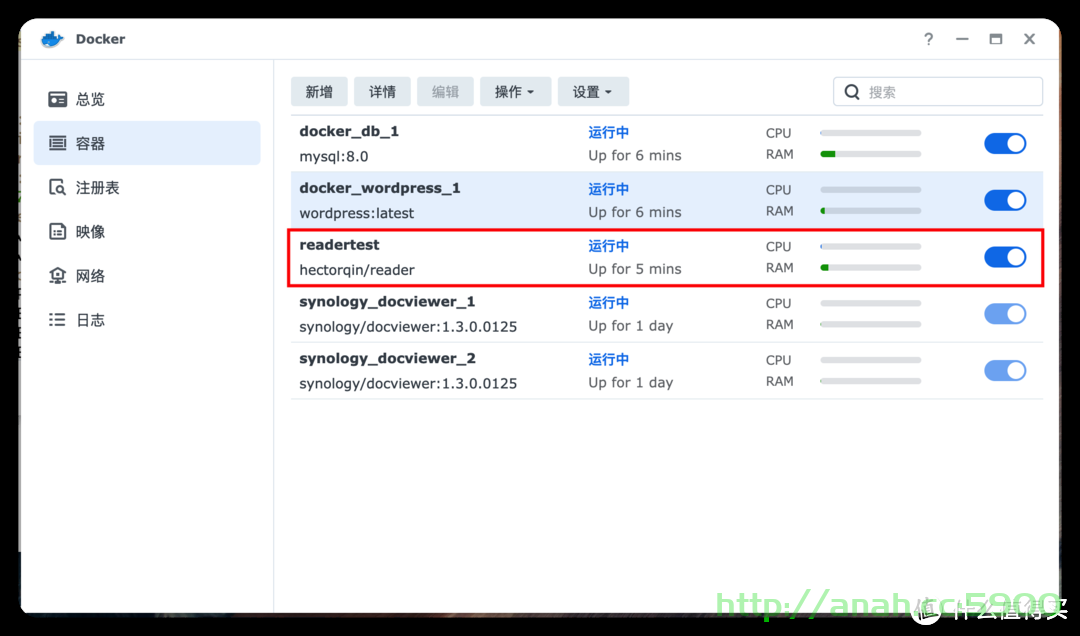Click the 日志 log sidebar icon
The height and width of the screenshot is (636, 1080).
(x=58, y=320)
